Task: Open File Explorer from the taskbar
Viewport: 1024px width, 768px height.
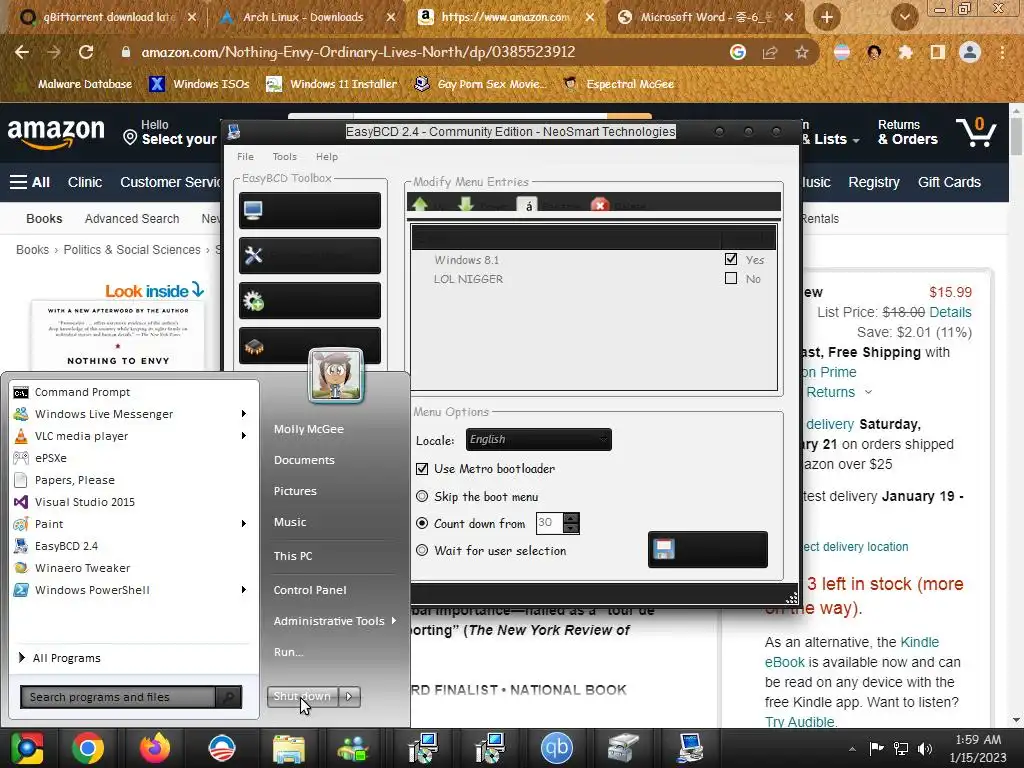Action: [x=289, y=748]
